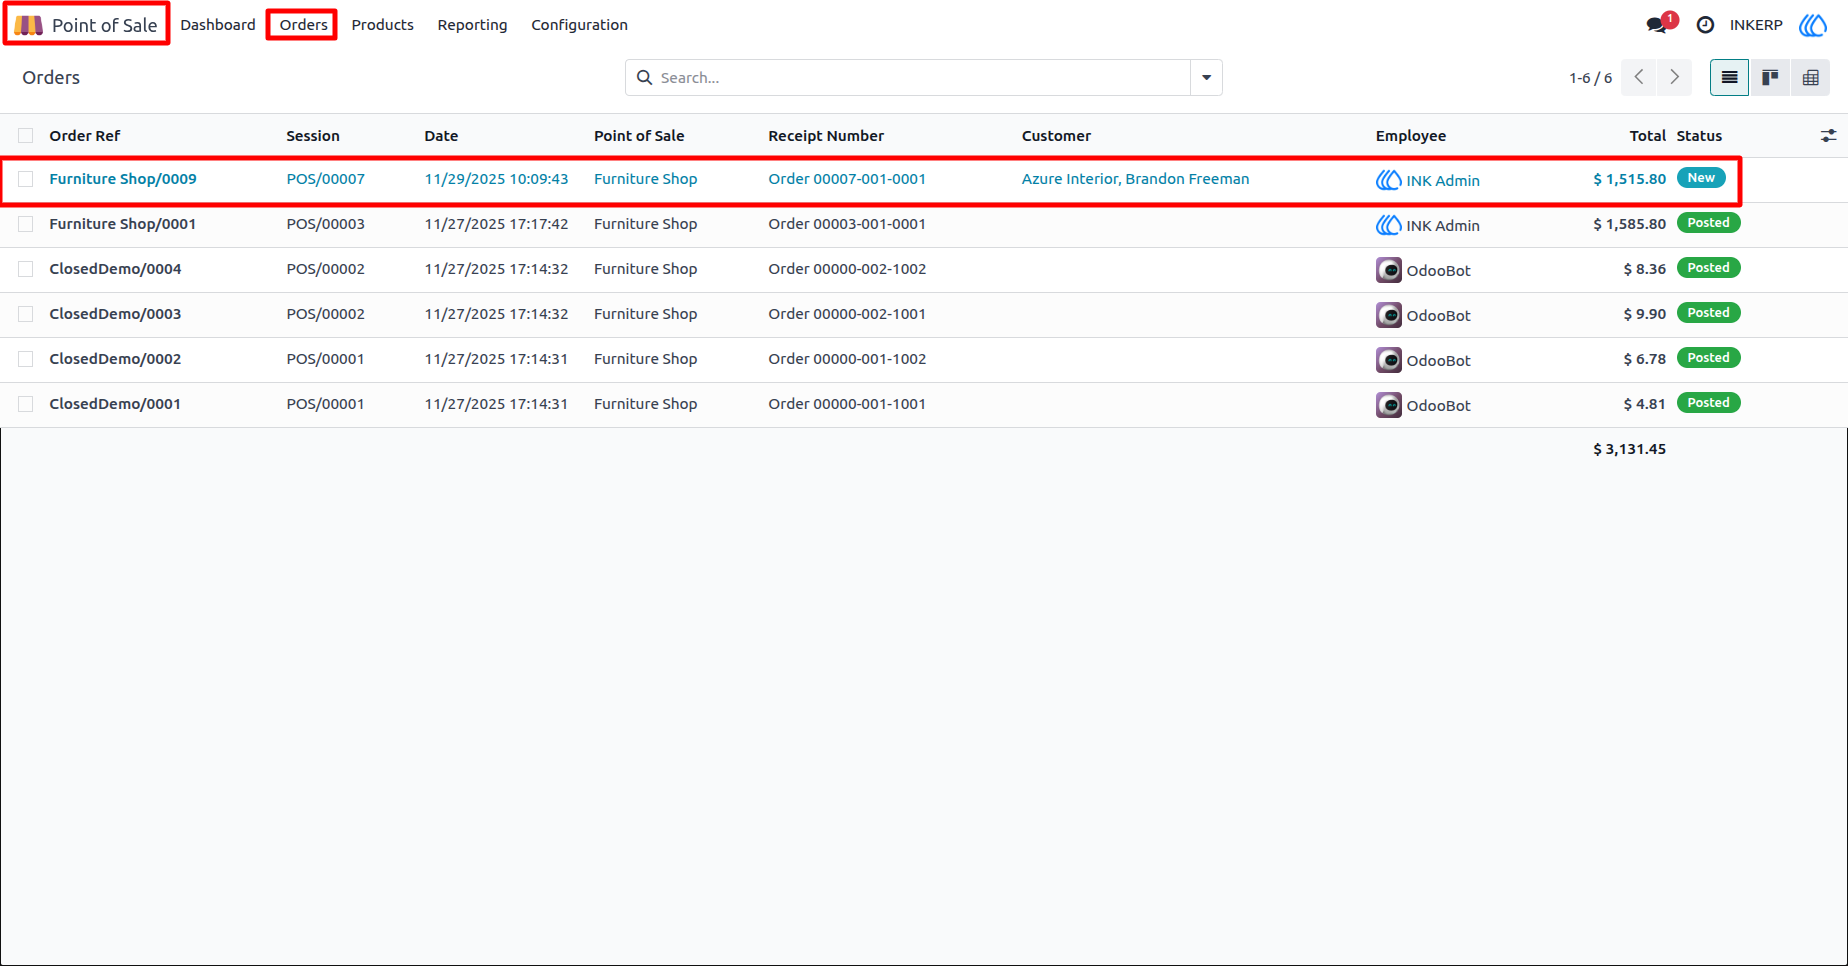Check the Furniture Shop/0009 row checkbox
Image resolution: width=1848 pixels, height=966 pixels.
point(26,179)
